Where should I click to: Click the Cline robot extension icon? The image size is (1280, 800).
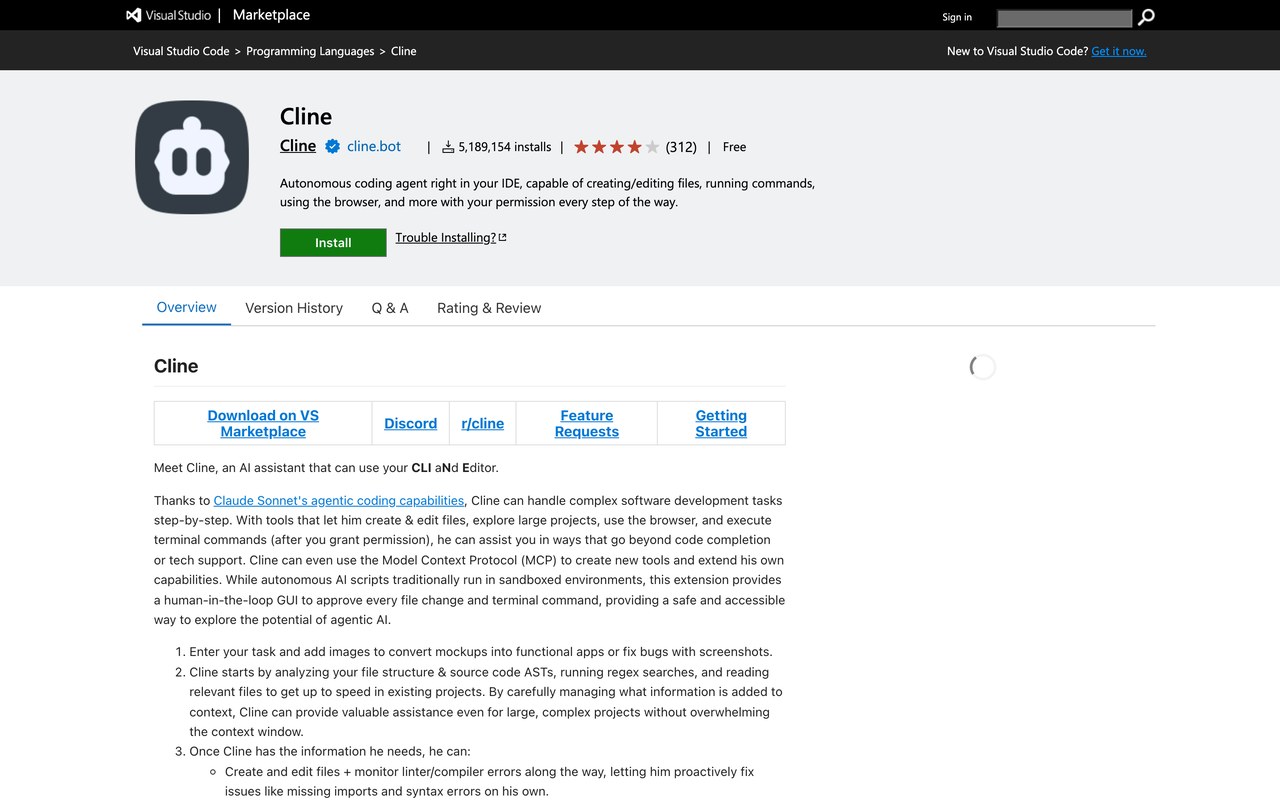(192, 157)
